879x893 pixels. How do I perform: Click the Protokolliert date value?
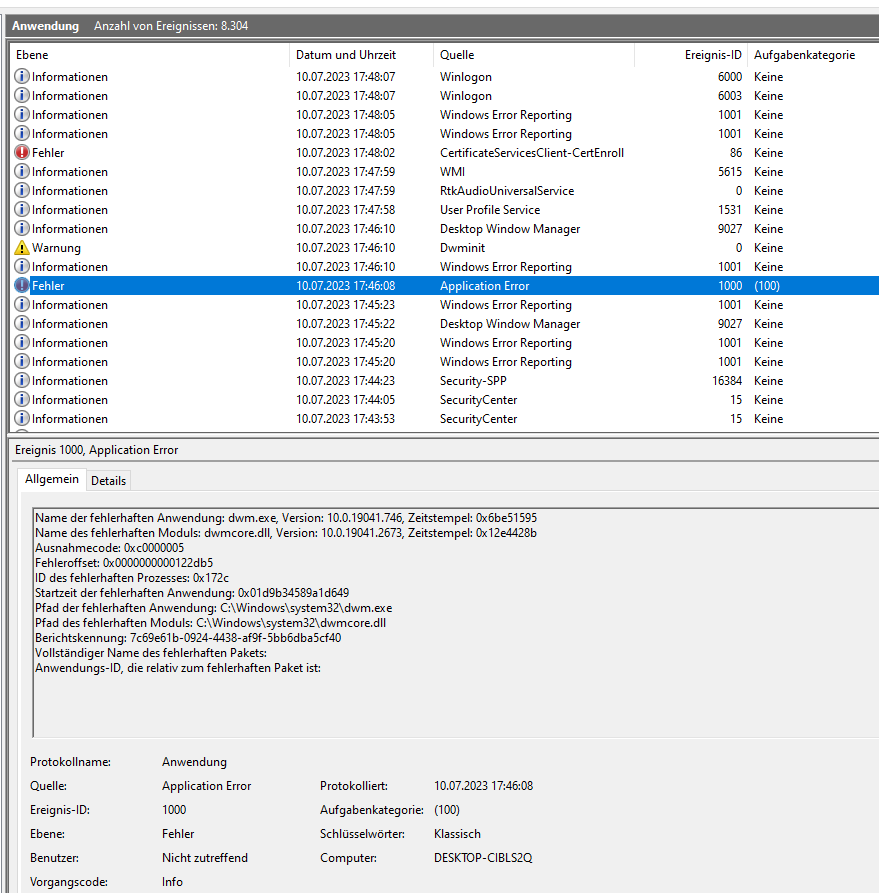coord(483,786)
